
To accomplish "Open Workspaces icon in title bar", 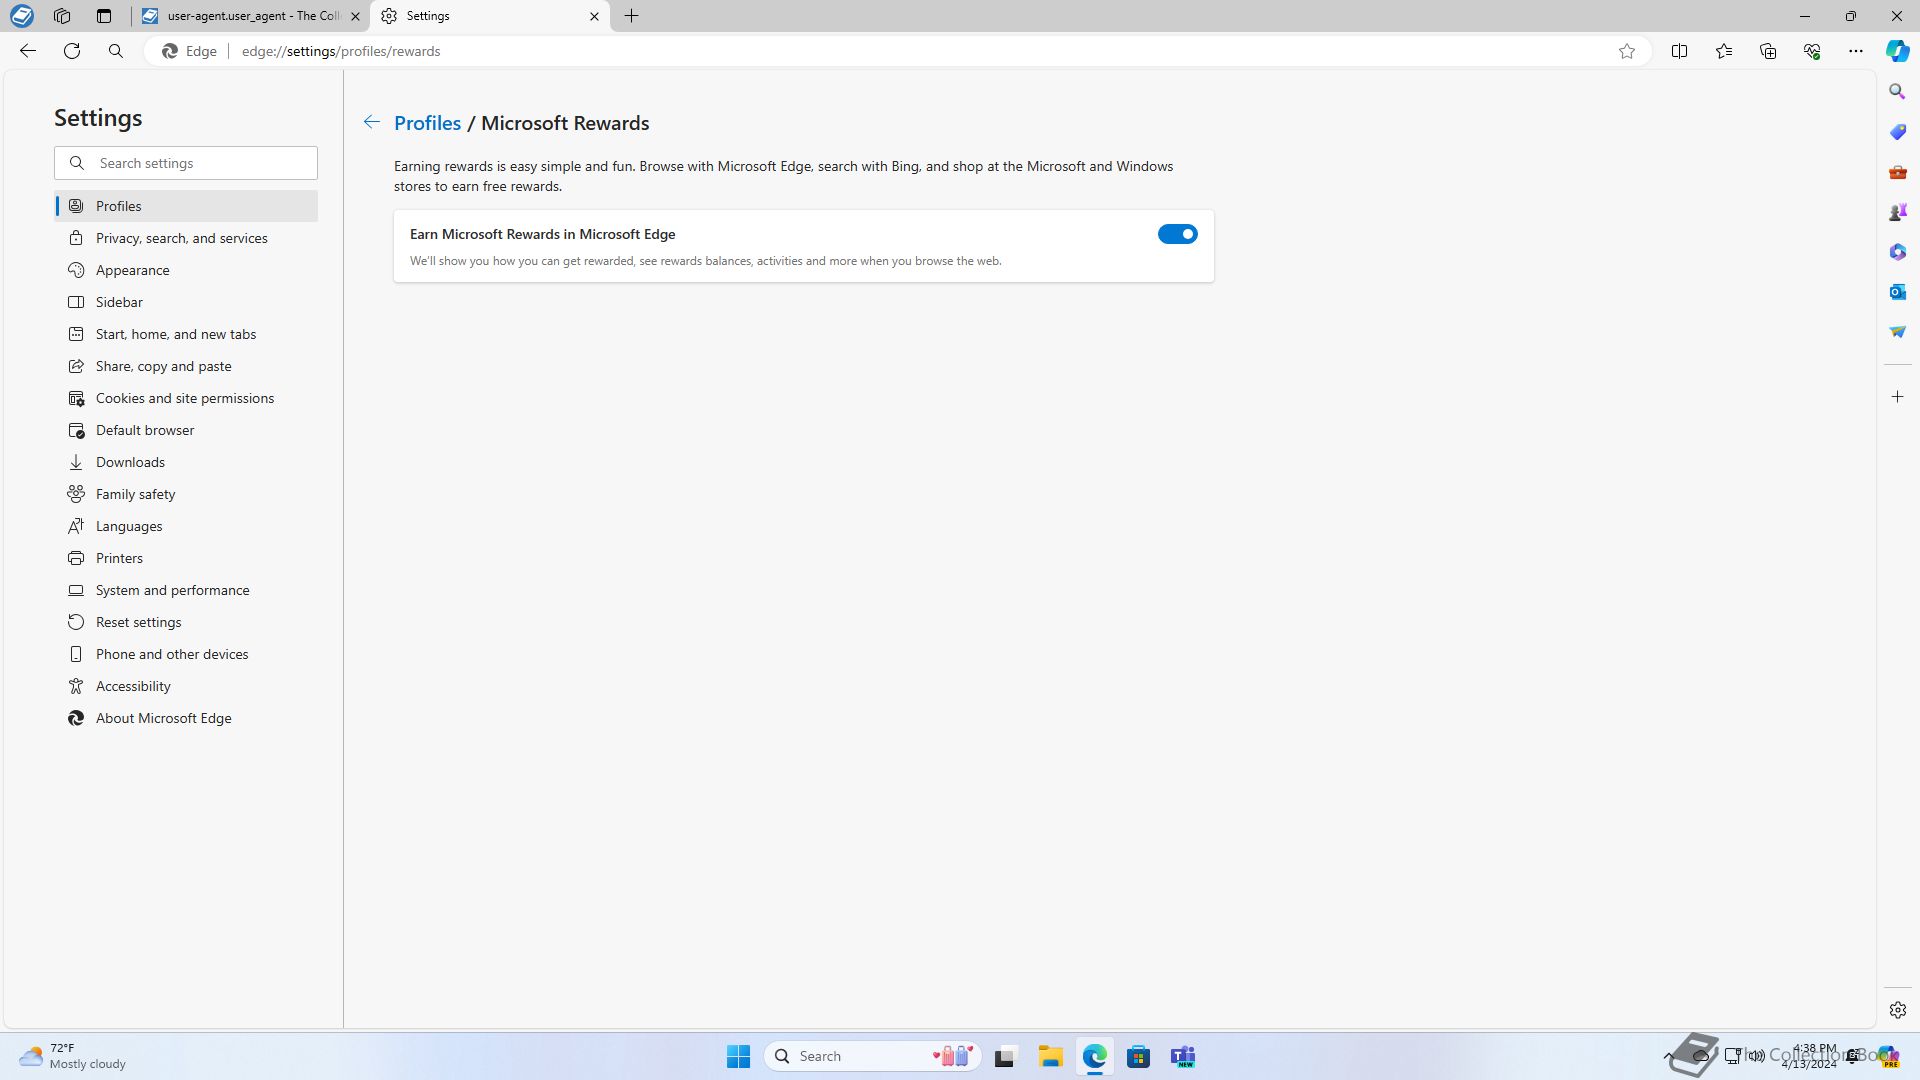I will [x=62, y=16].
